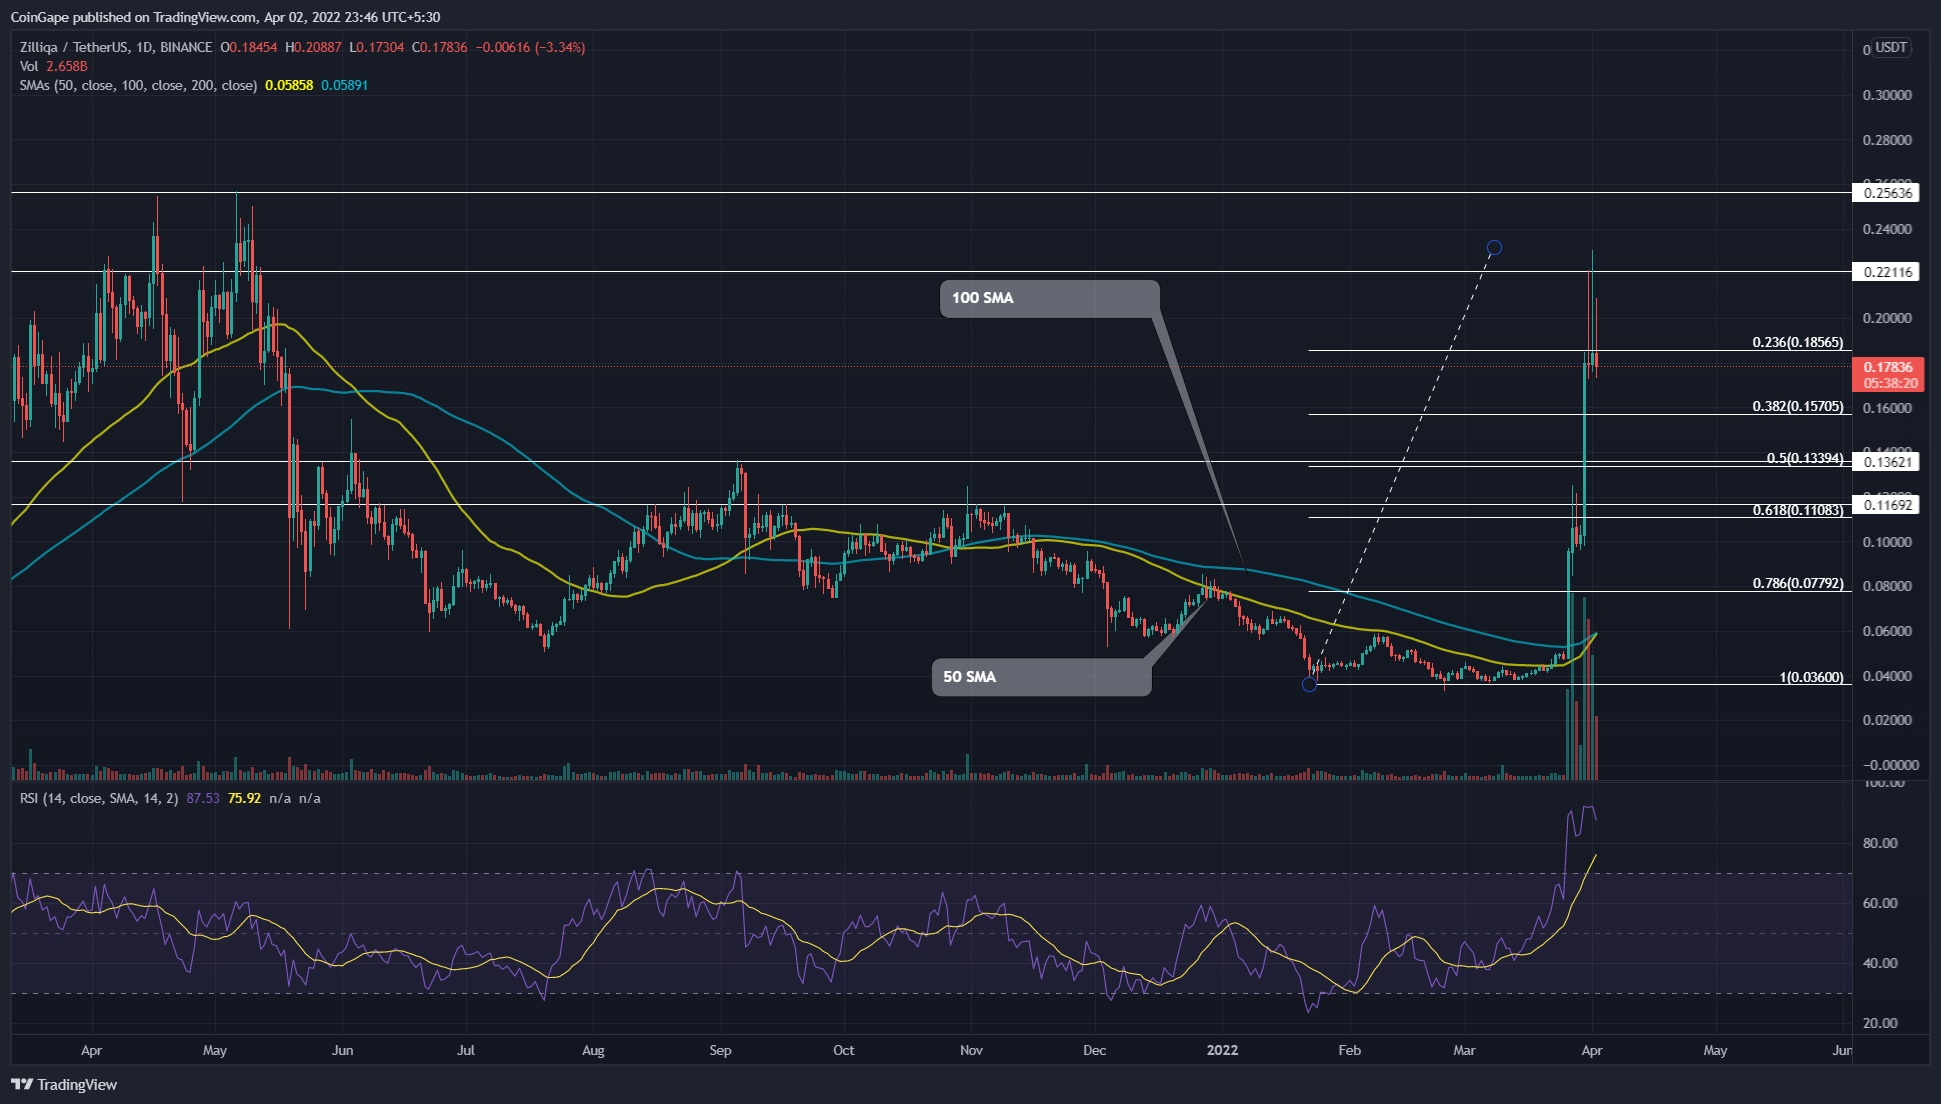The height and width of the screenshot is (1104, 1941).
Task: Click the upper trend line circle endpoint
Action: point(1494,248)
